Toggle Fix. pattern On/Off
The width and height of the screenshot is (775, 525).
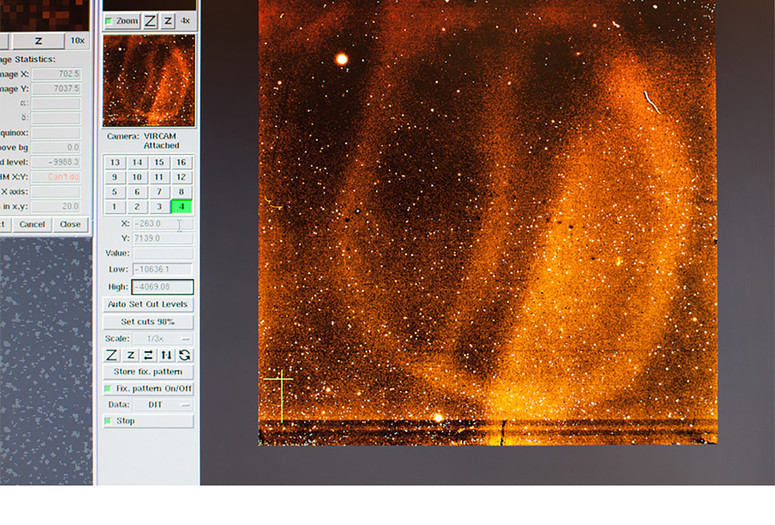click(x=148, y=389)
